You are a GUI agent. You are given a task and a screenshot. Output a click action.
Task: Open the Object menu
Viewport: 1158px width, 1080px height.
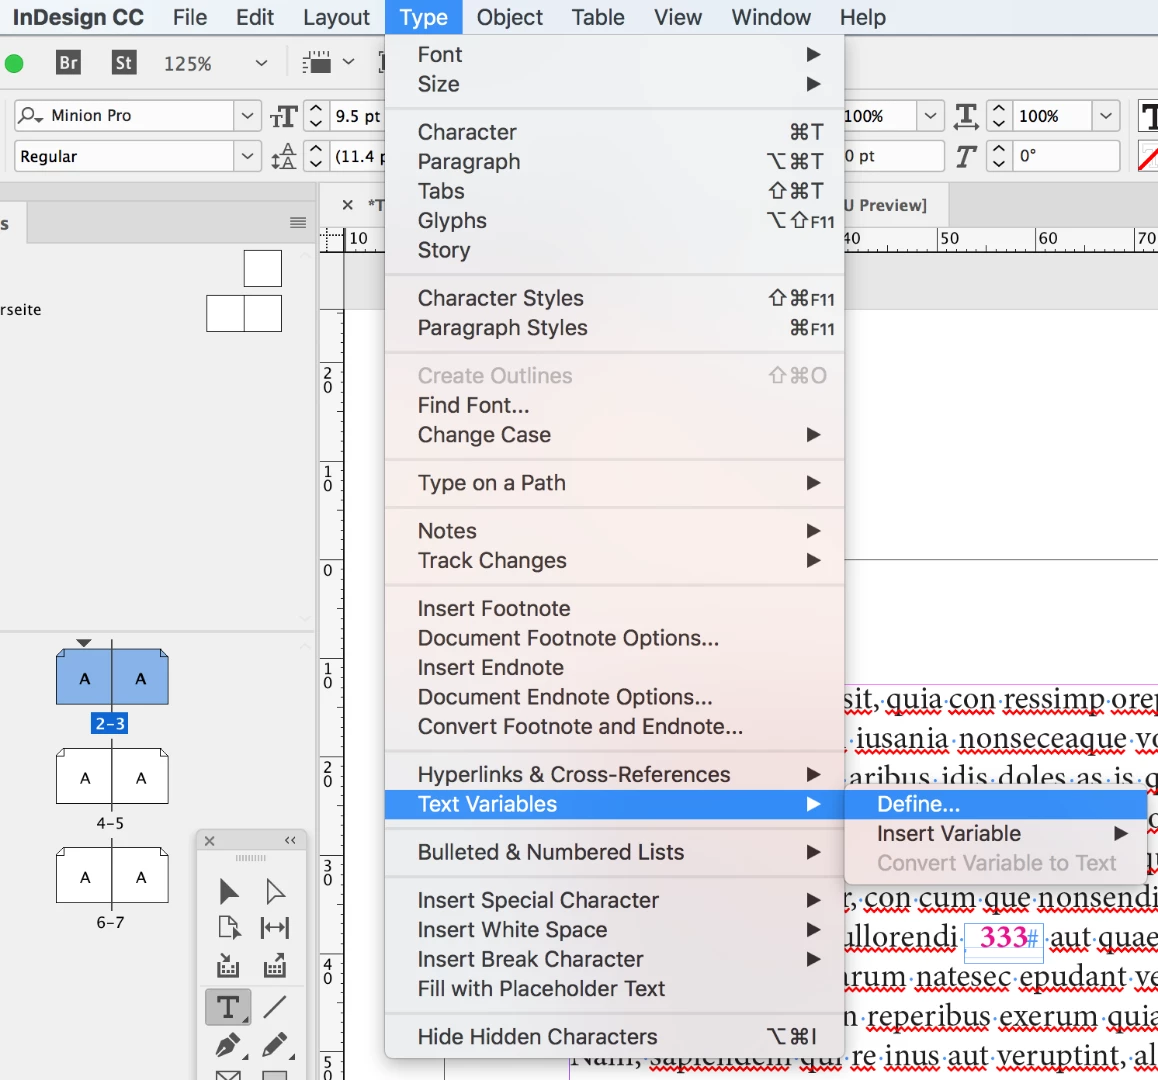pyautogui.click(x=510, y=17)
